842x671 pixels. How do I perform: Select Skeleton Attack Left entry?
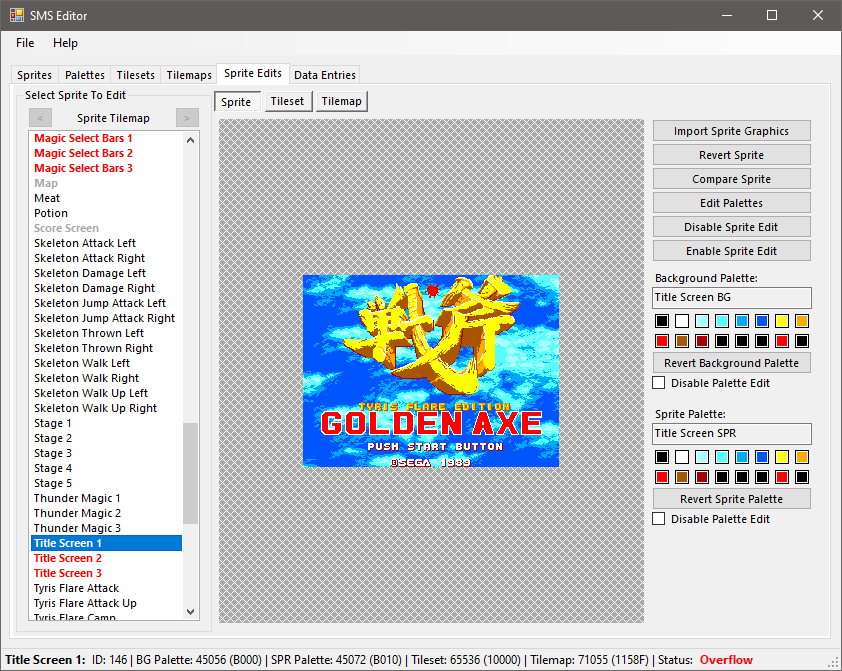pos(106,244)
